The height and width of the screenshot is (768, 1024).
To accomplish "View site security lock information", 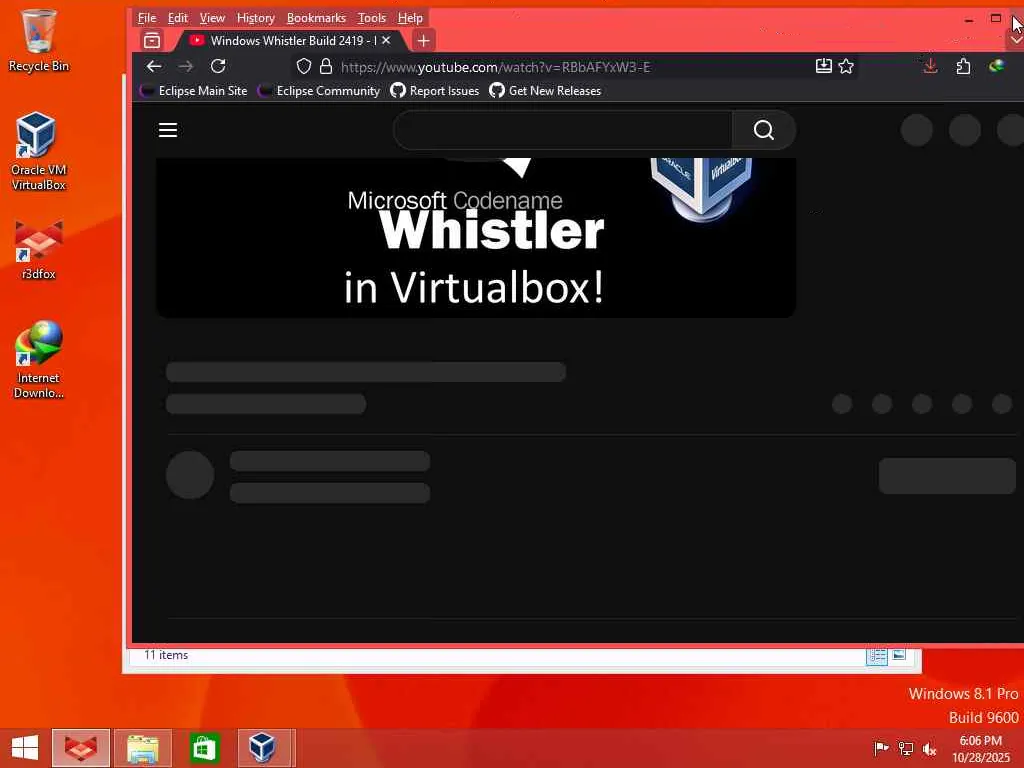I will pos(326,67).
